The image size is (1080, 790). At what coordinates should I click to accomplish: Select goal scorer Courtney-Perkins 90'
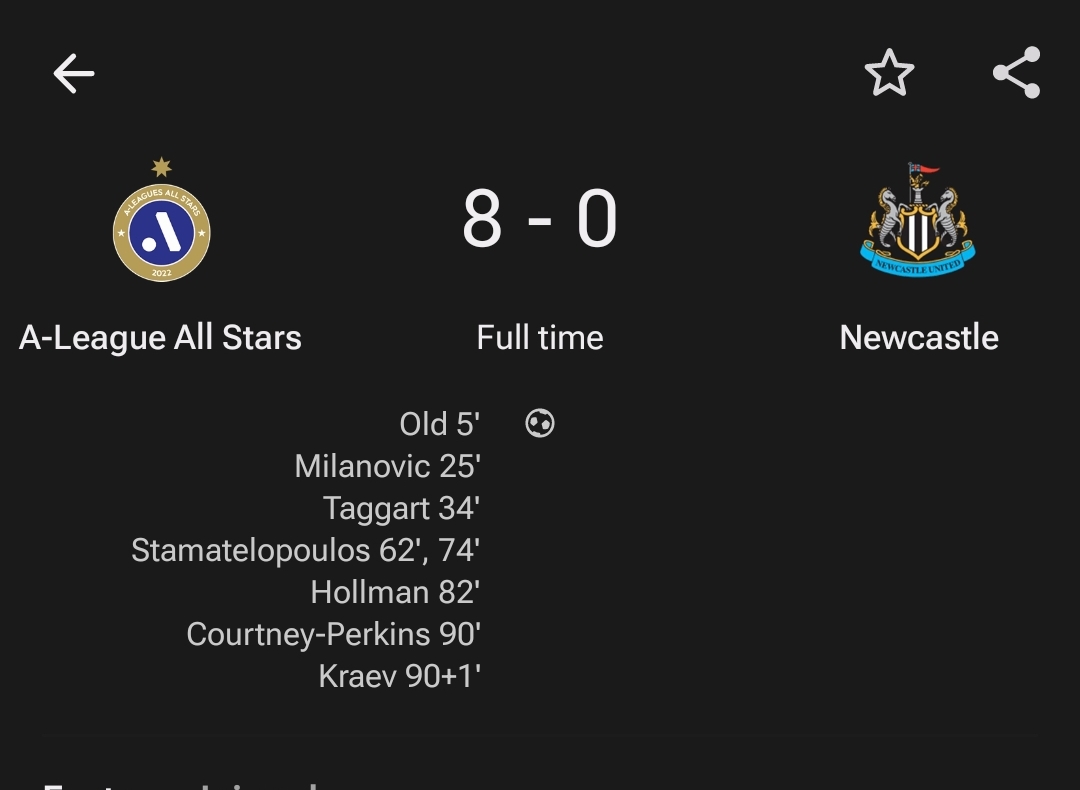pos(333,634)
